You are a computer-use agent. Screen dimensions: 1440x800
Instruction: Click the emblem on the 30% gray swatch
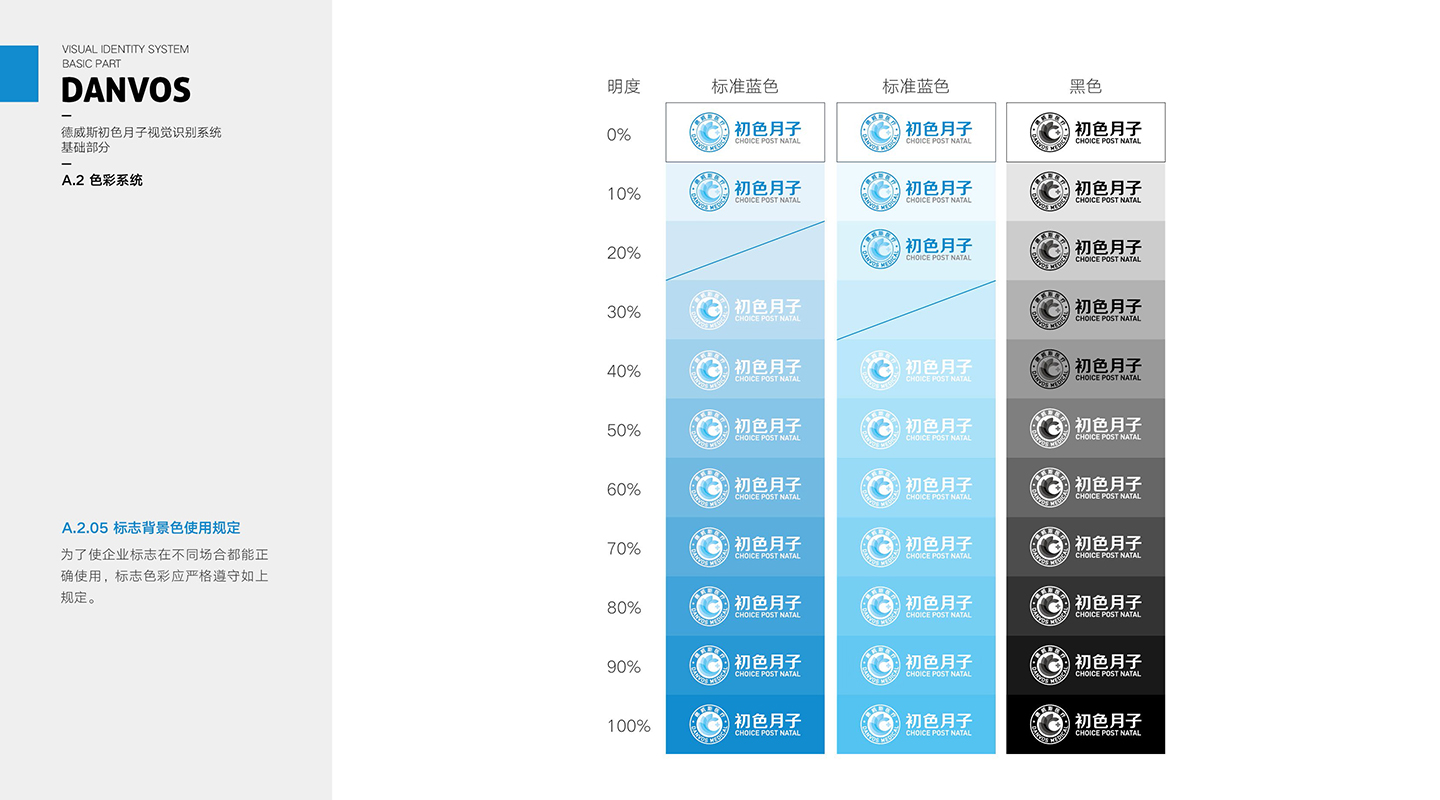[x=1050, y=310]
